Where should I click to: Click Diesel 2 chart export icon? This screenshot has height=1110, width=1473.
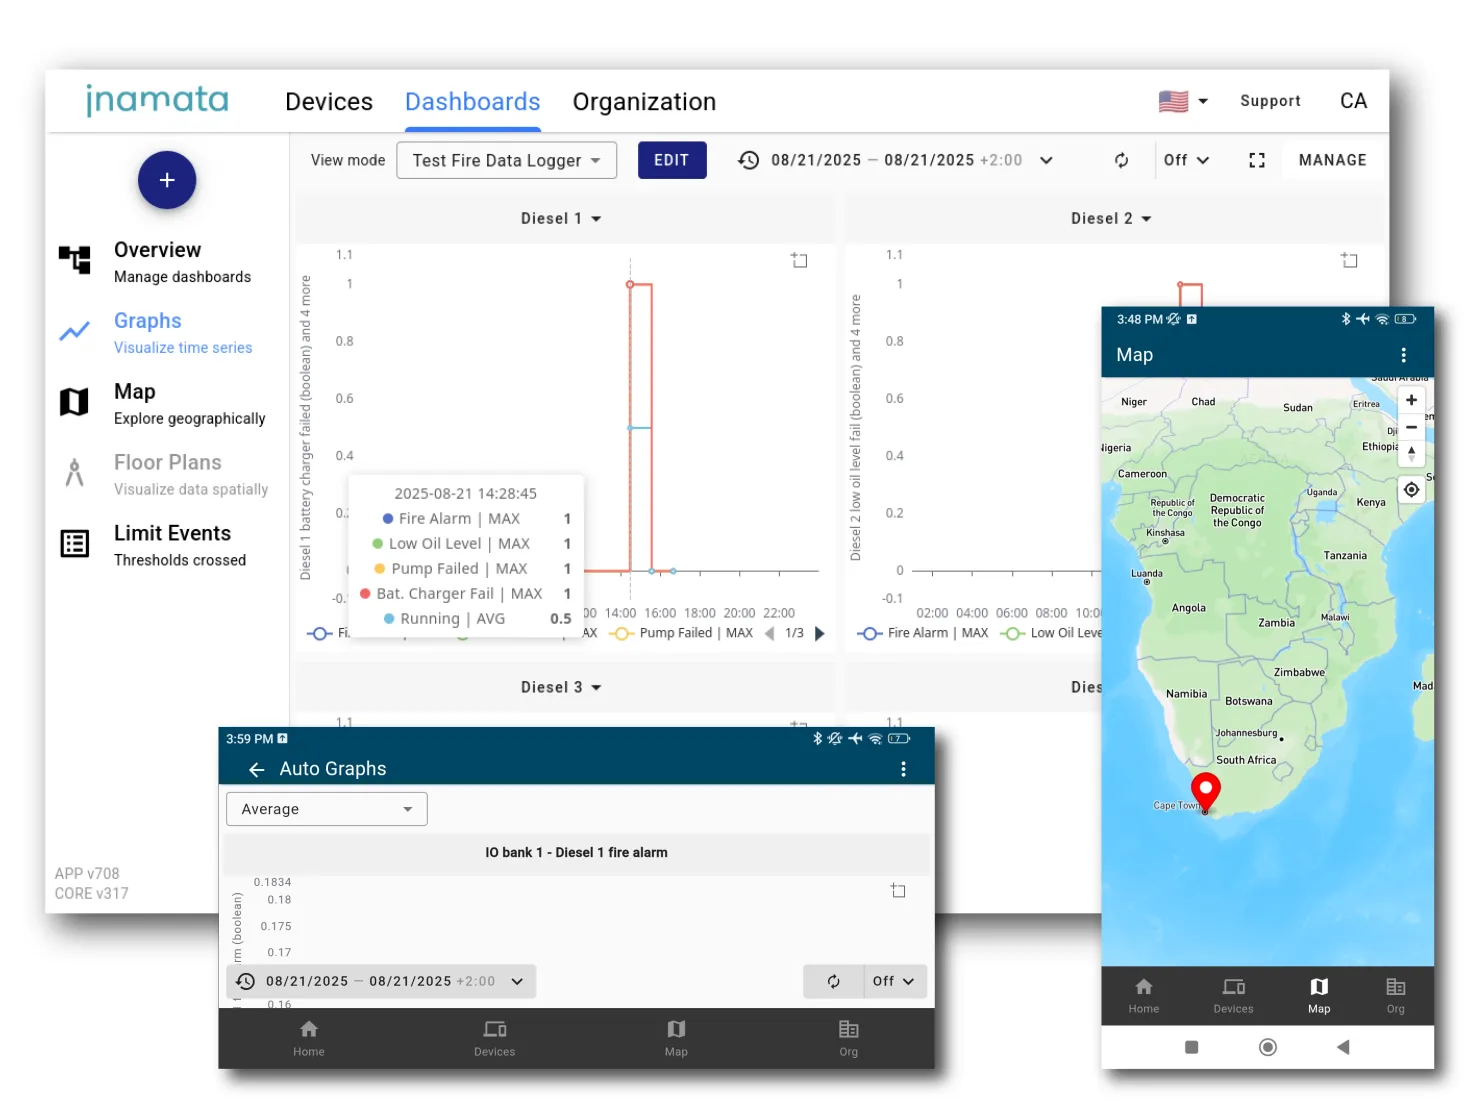point(1349,260)
